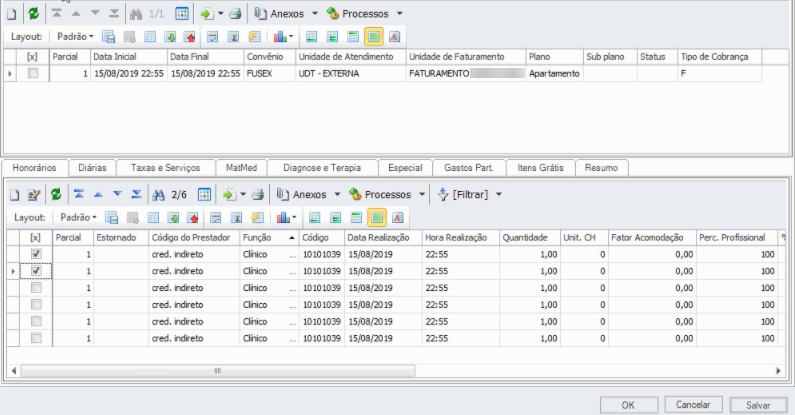This screenshot has width=795, height=415.
Task: Click the left arrow of the lower grid scrollbar
Action: (14, 371)
